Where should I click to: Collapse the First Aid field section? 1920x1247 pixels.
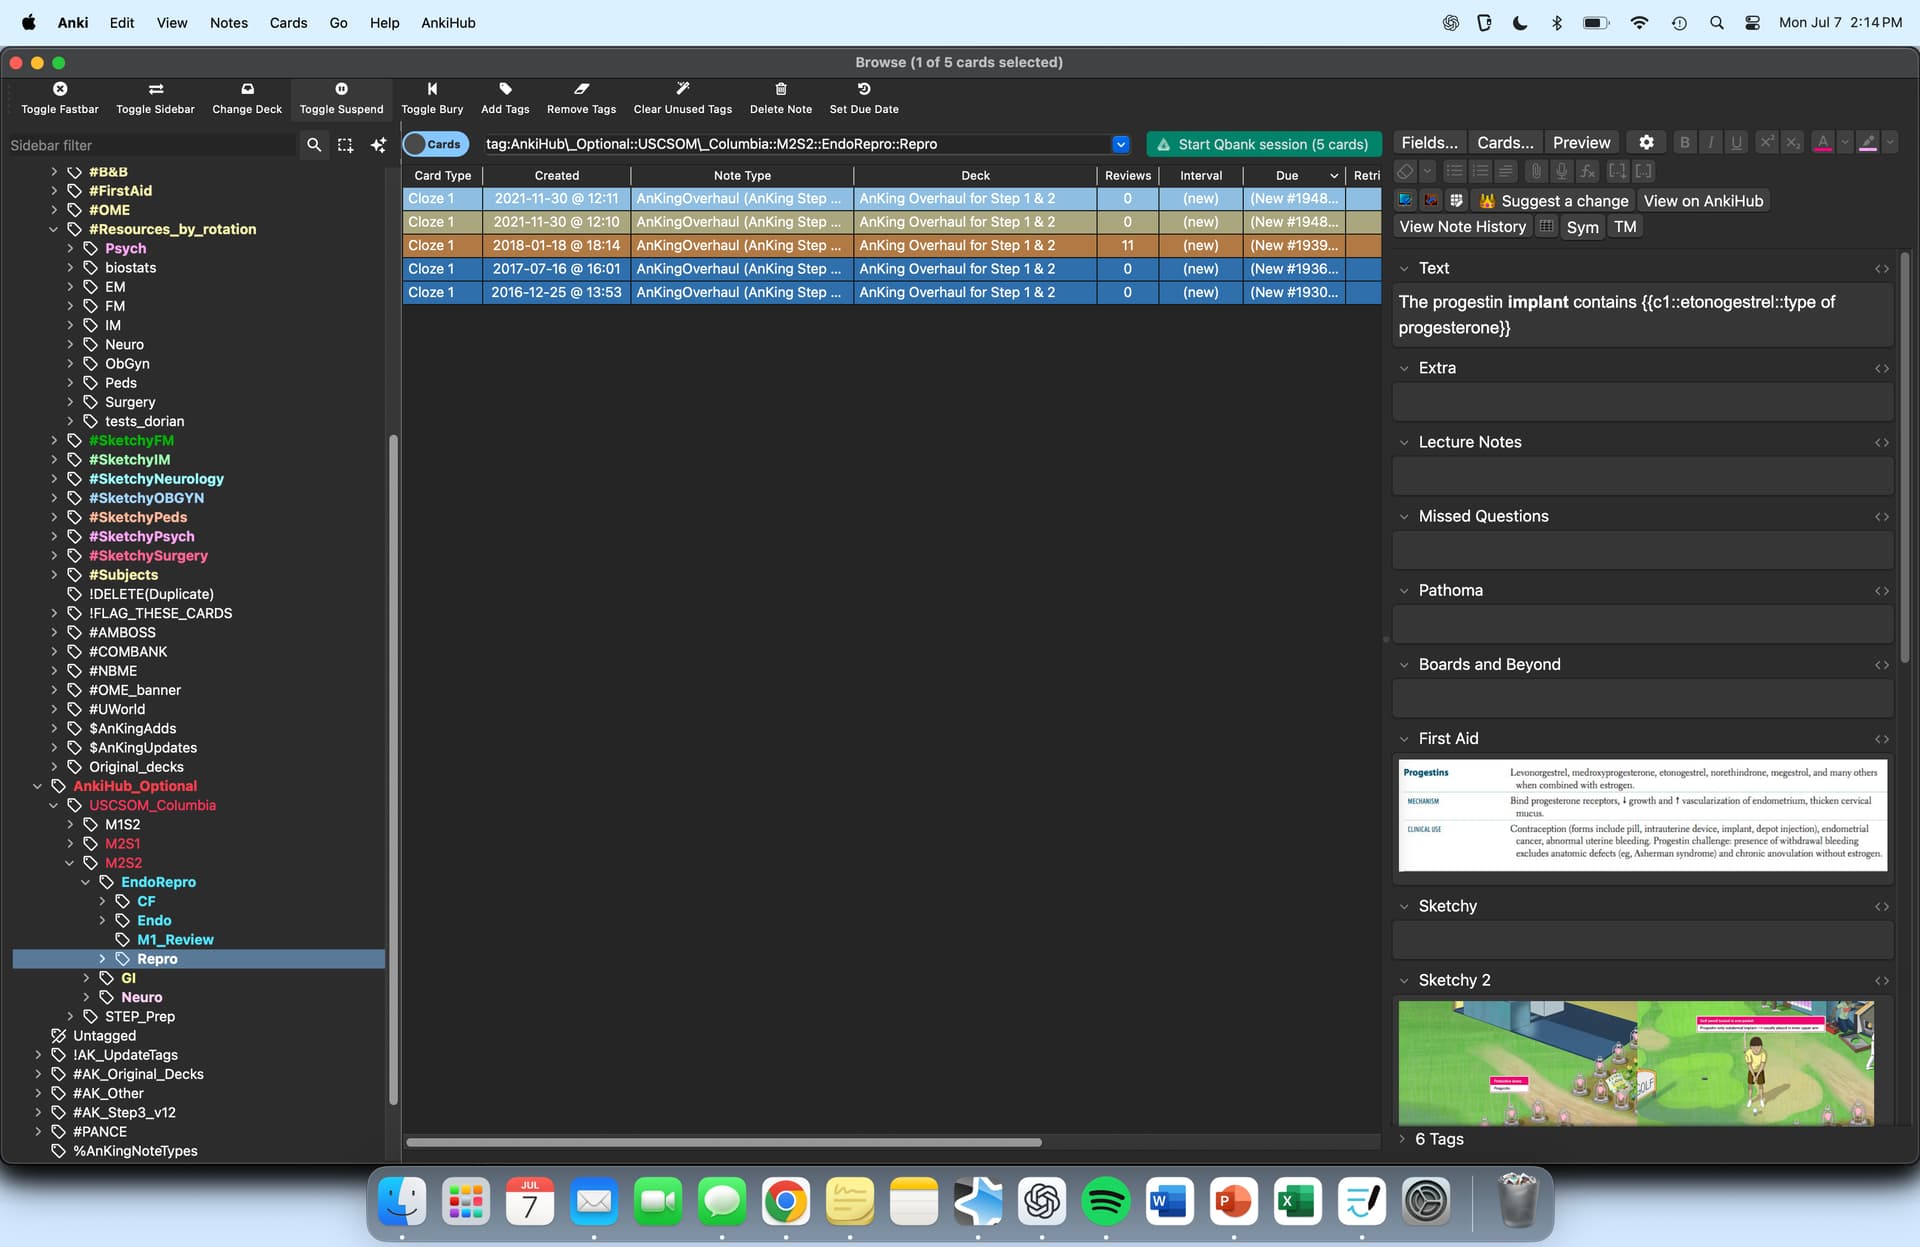tap(1404, 739)
